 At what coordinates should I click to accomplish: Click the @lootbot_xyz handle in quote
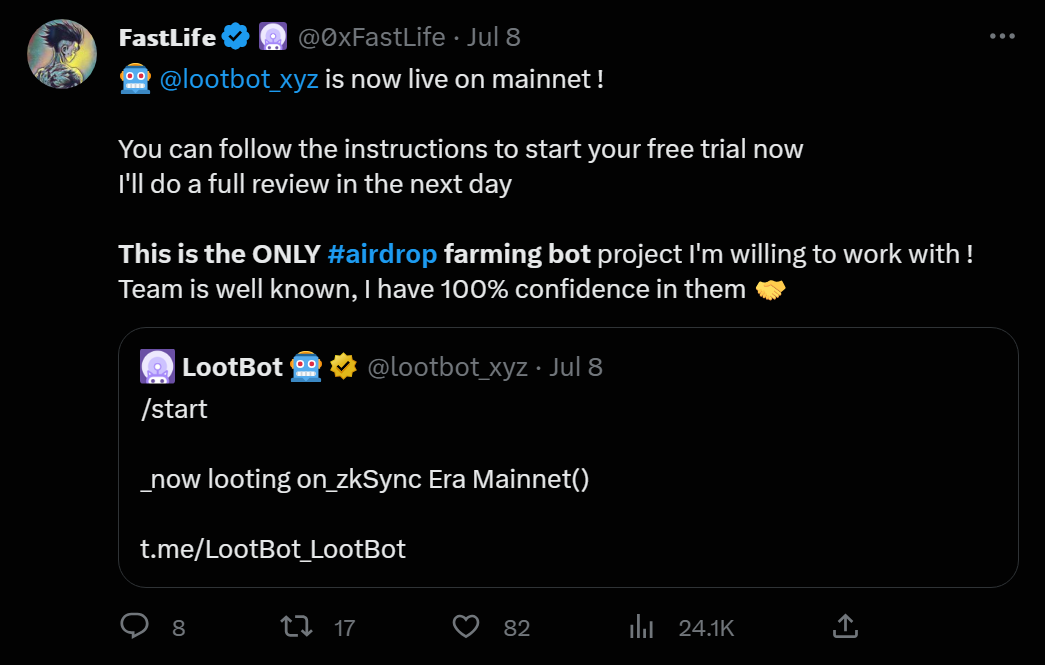point(447,367)
